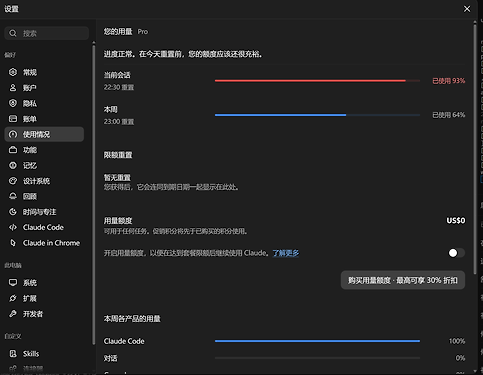Click 搜索 search field text area
This screenshot has height=375, width=483.
47,33
